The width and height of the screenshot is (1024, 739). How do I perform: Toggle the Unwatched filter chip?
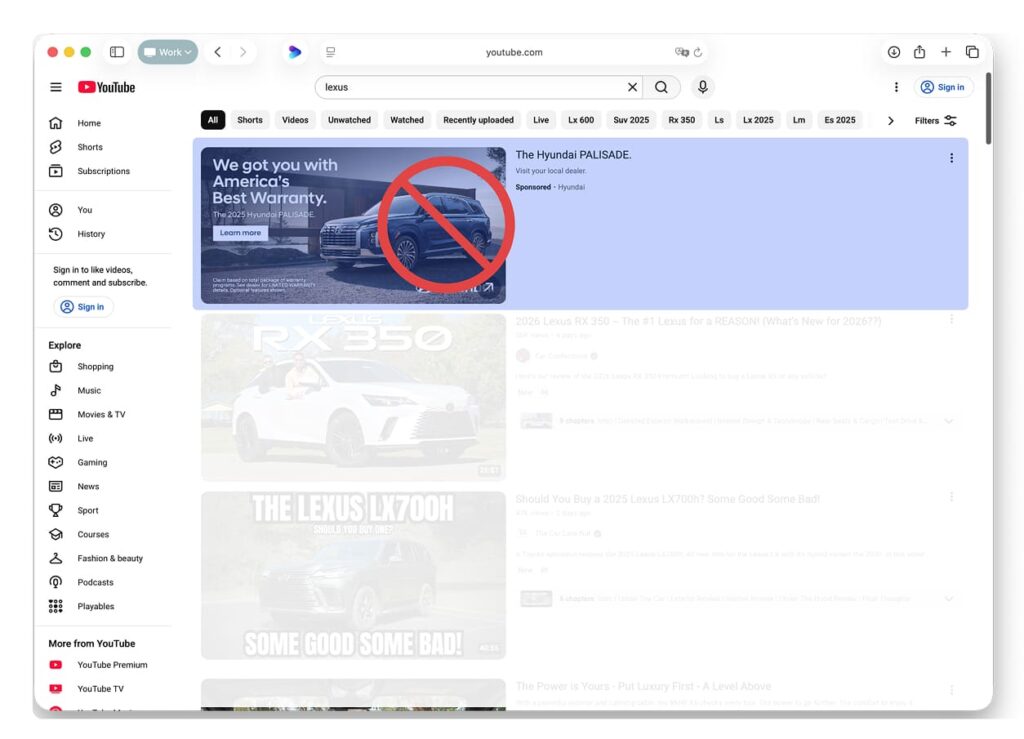pos(349,119)
